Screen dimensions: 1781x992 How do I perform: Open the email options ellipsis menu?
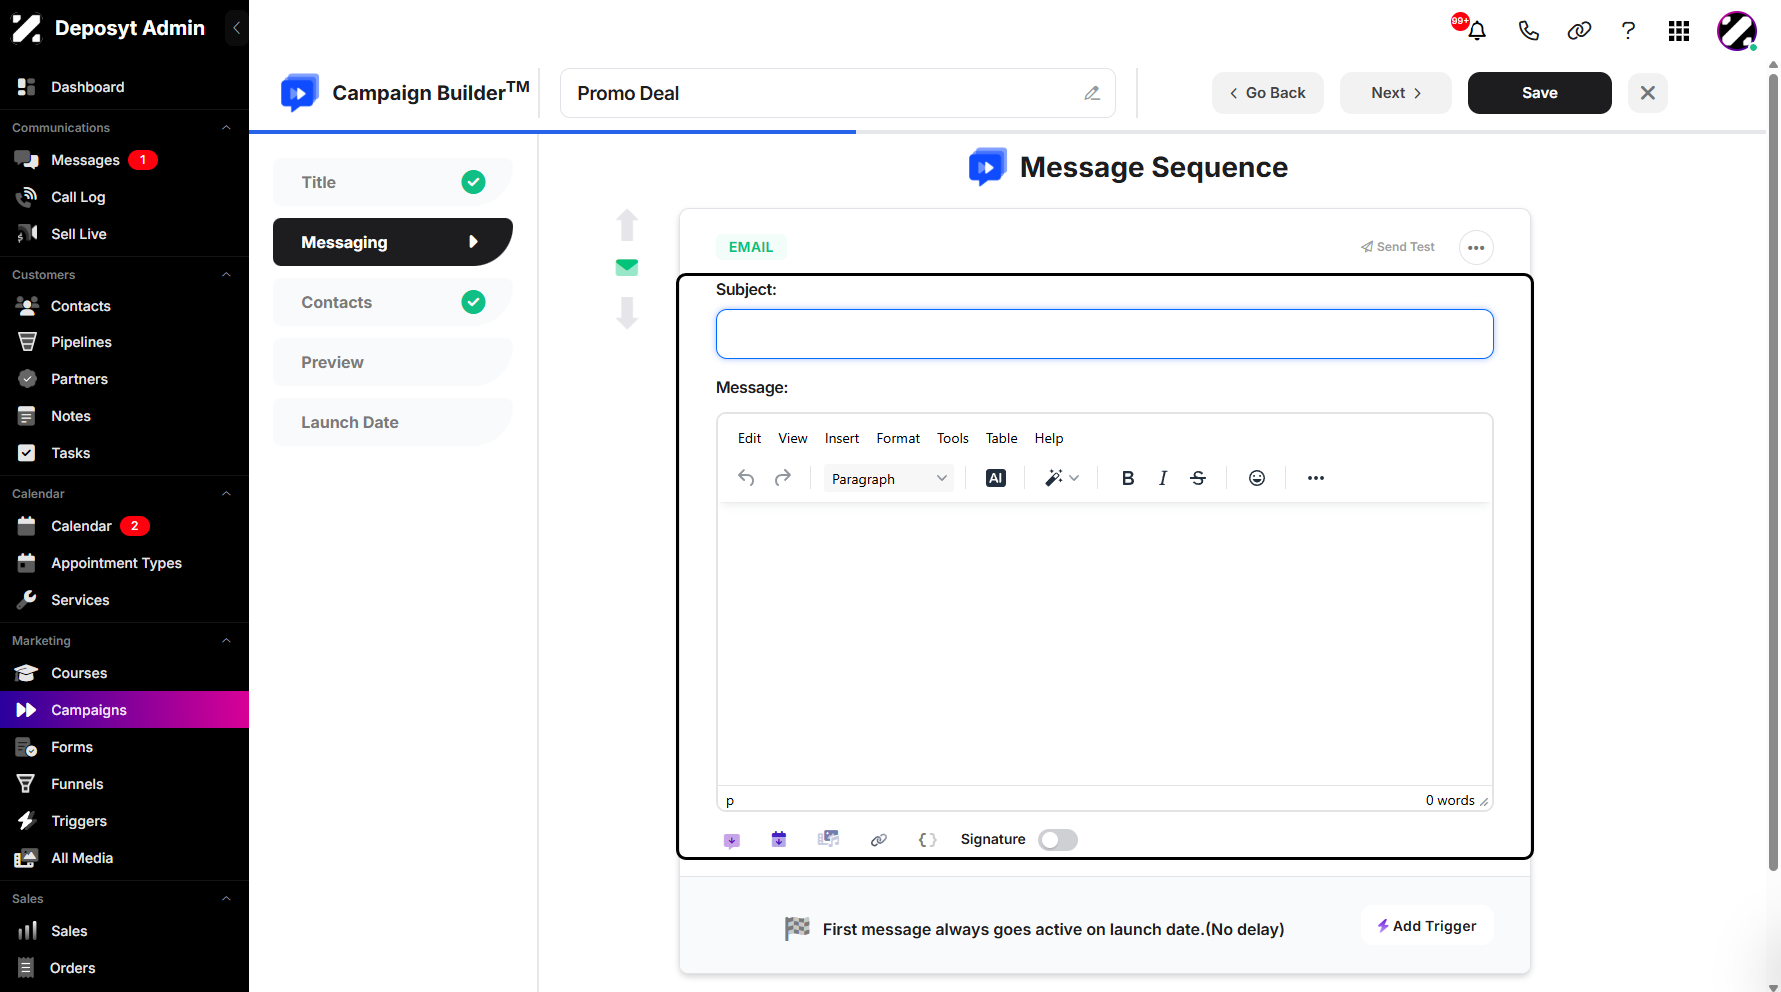[1476, 247]
